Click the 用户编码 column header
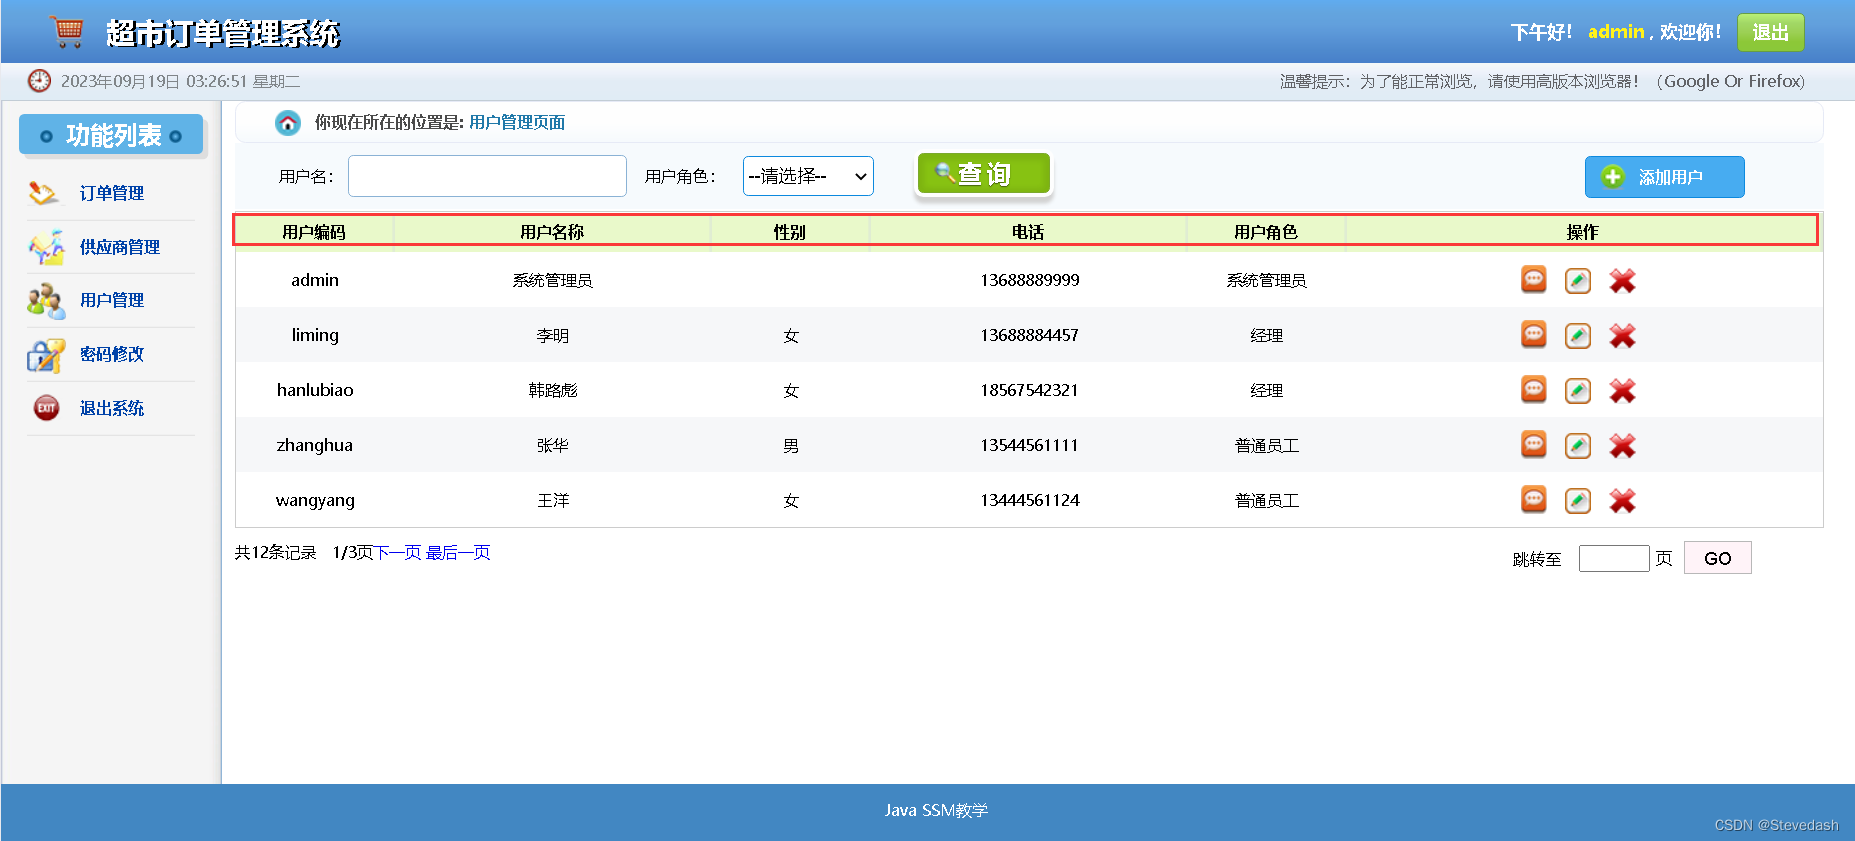Screen dimensions: 1855x841 [314, 232]
